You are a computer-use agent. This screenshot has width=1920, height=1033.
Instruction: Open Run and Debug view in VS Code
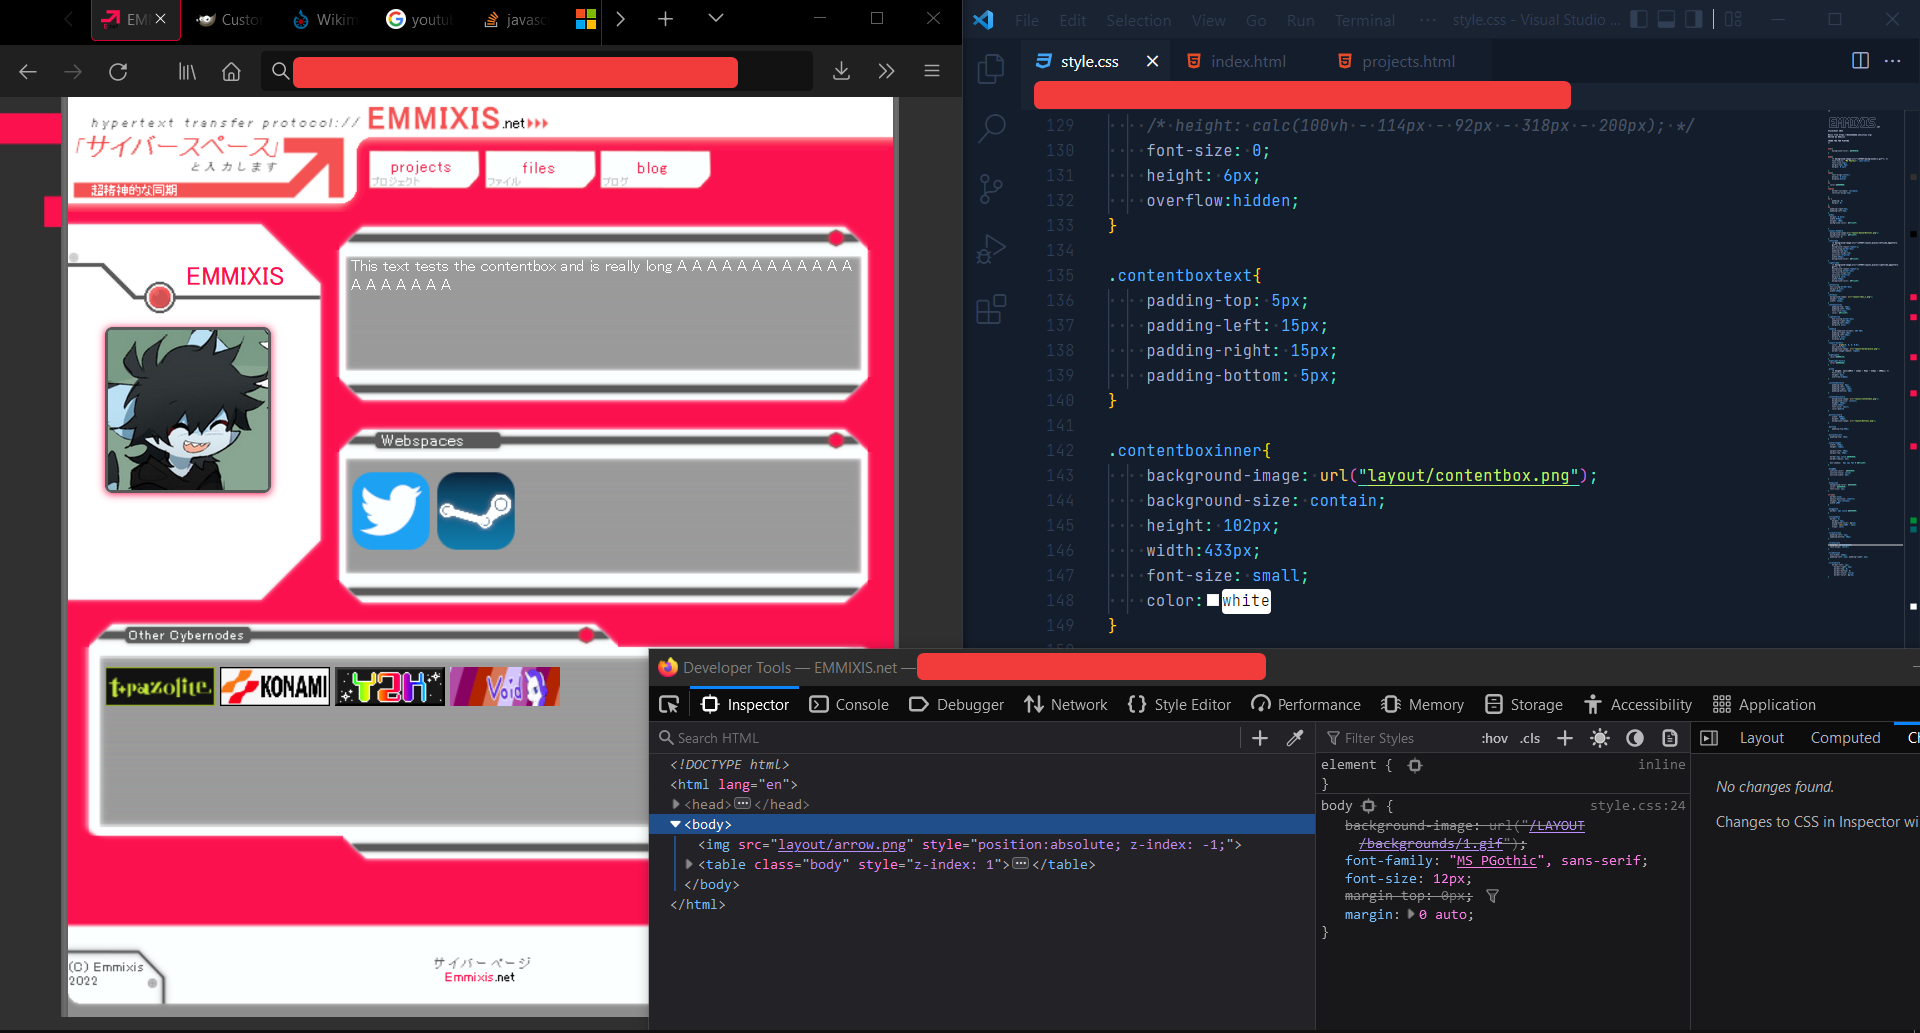tap(991, 249)
